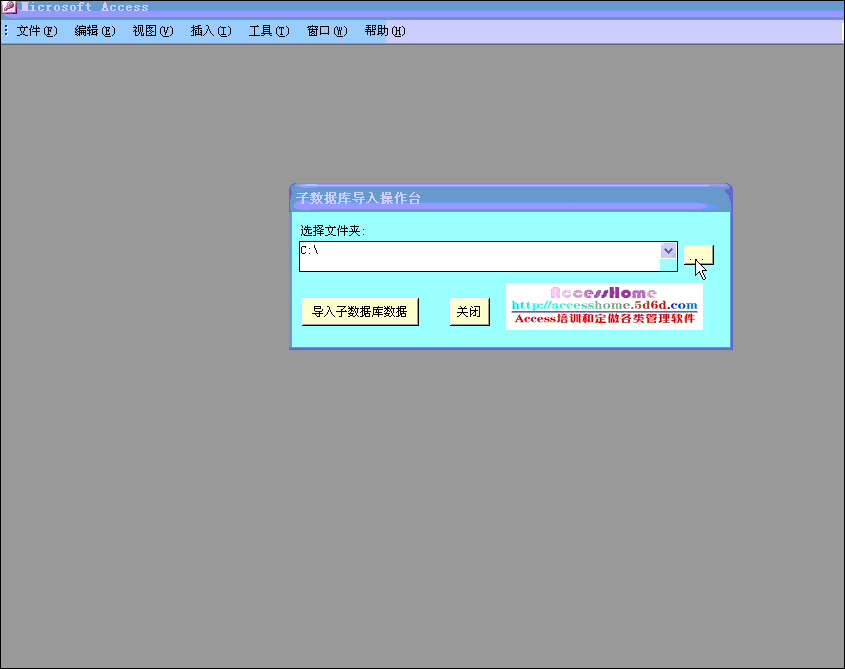Click the browse "..." button

698,255
